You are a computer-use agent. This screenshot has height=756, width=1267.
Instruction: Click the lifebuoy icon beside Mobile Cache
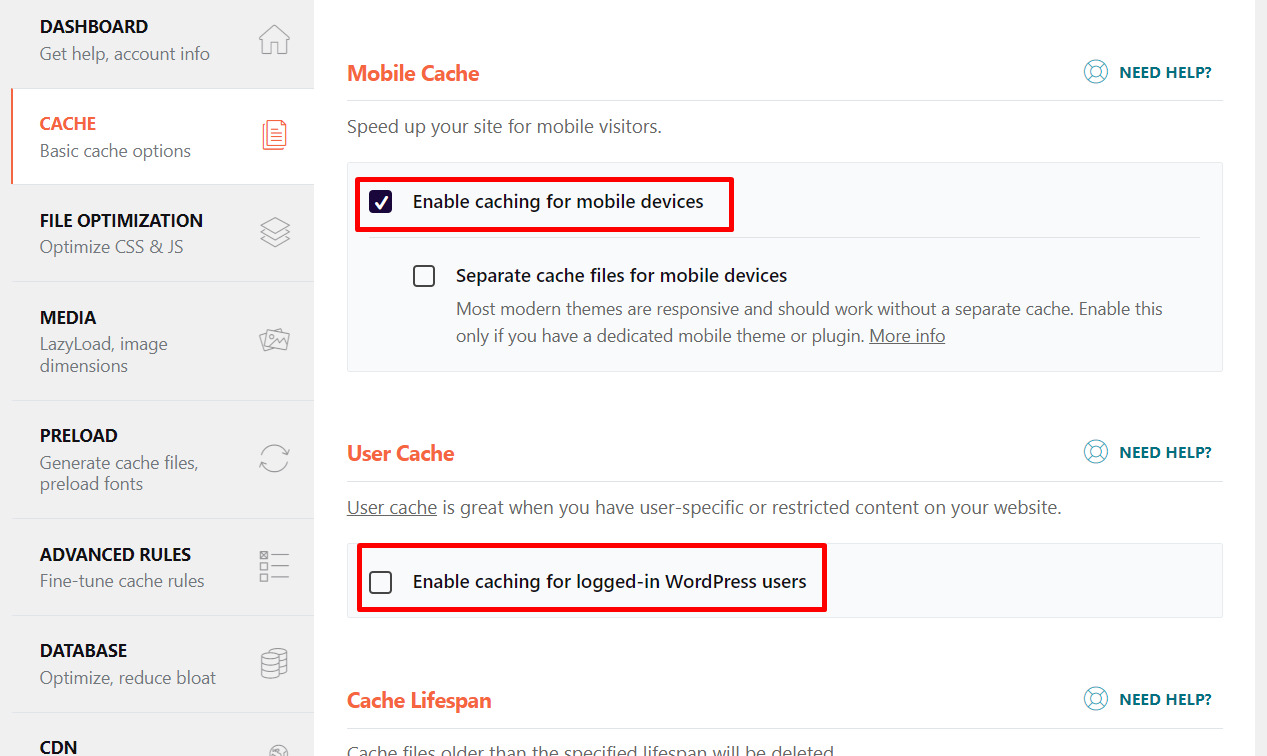pos(1096,72)
